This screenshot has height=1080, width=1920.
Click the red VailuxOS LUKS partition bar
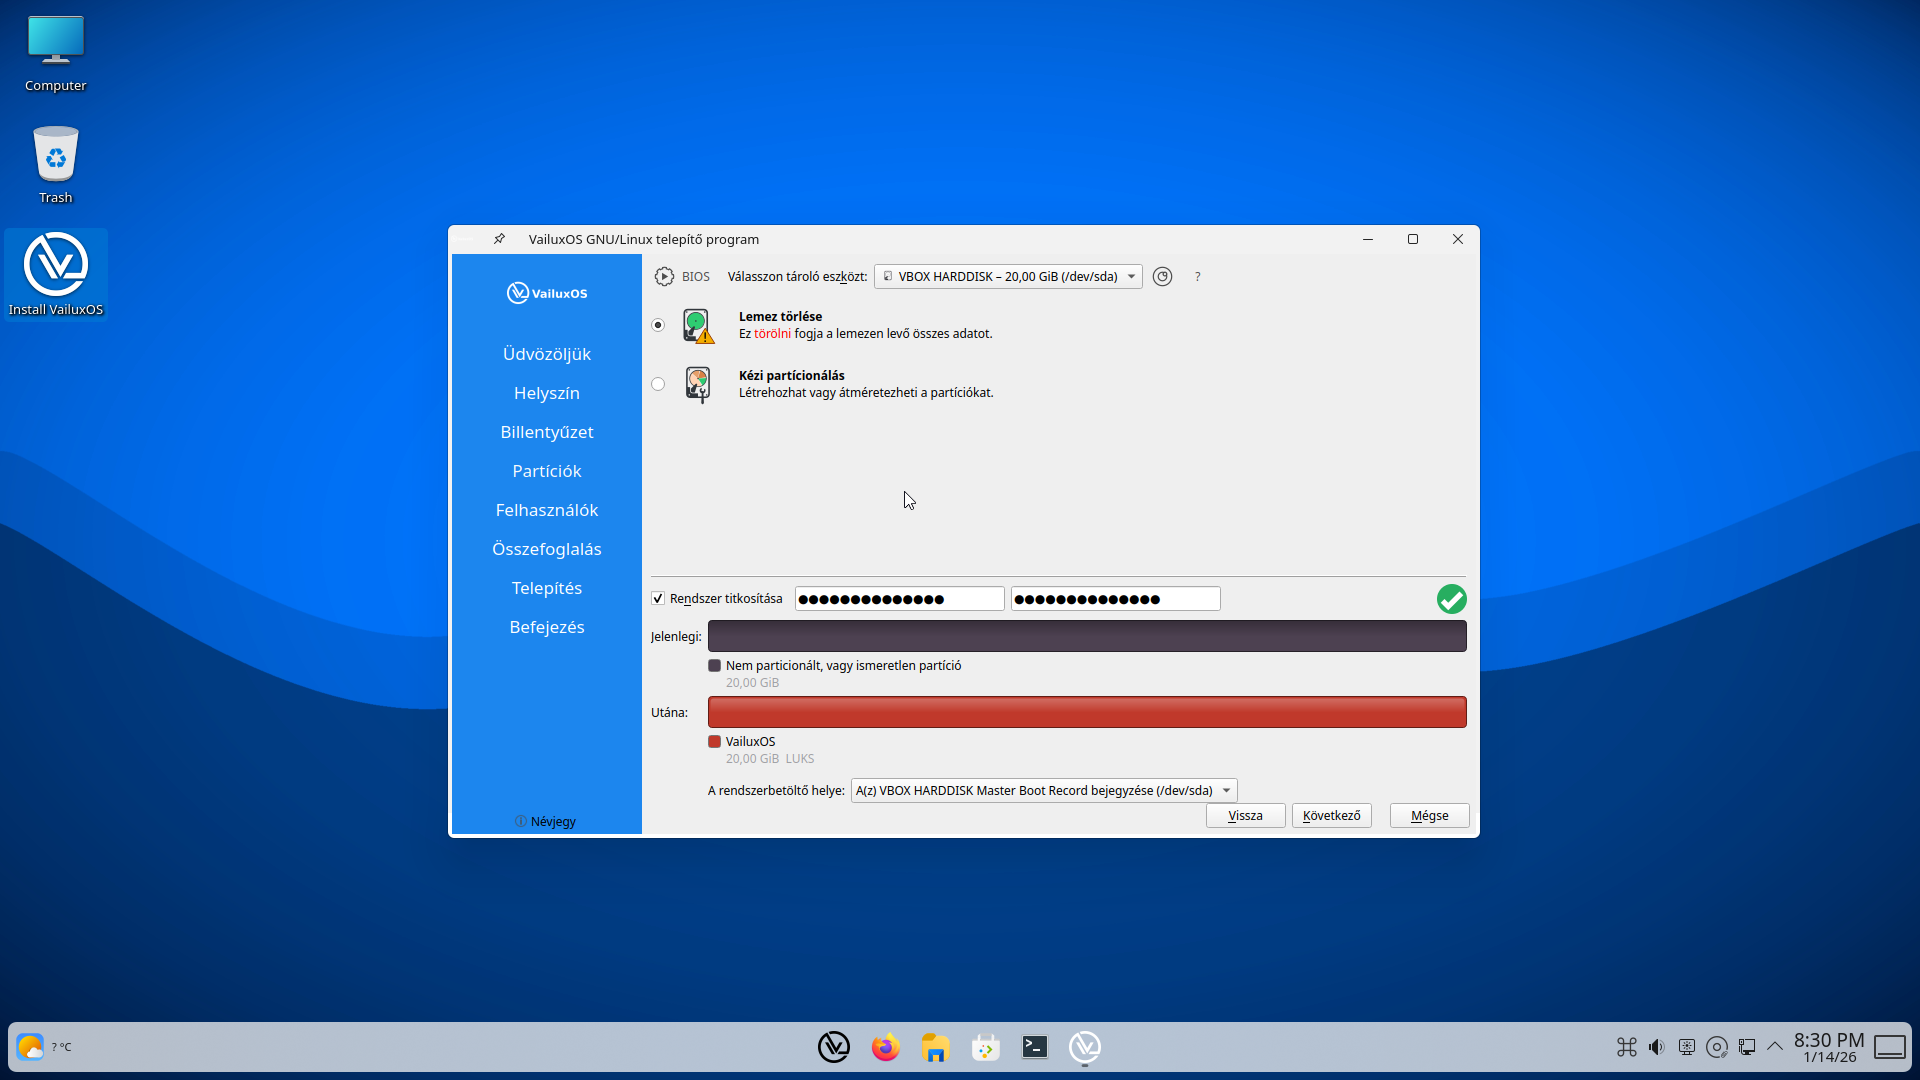coord(1086,712)
